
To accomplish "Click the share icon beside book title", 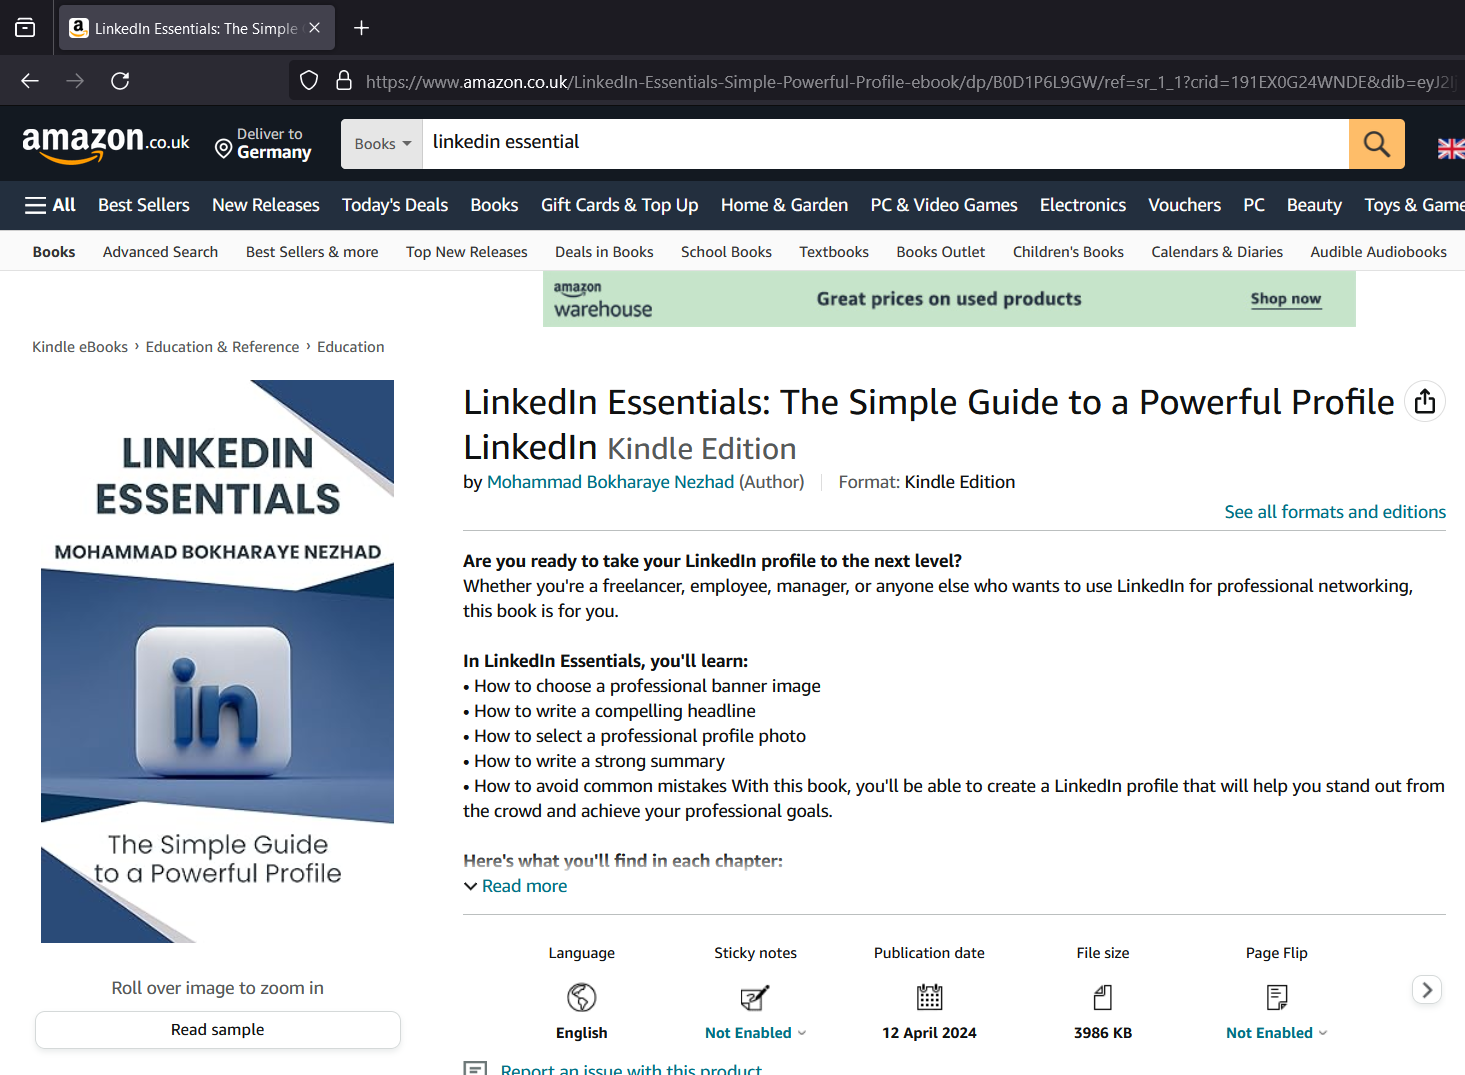I will 1424,402.
